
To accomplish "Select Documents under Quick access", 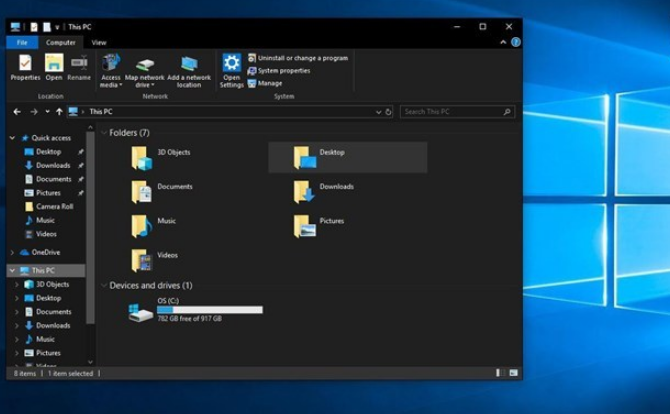I will pos(53,179).
